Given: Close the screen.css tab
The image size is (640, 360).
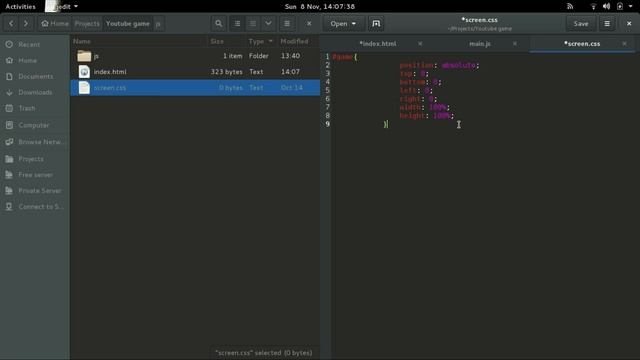Looking at the screenshot, I should 624,44.
